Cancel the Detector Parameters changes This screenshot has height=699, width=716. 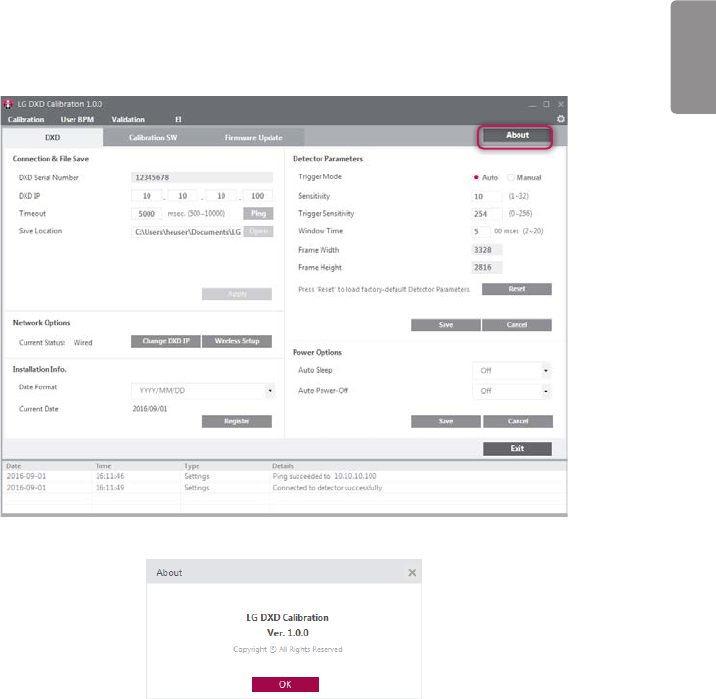pos(516,325)
